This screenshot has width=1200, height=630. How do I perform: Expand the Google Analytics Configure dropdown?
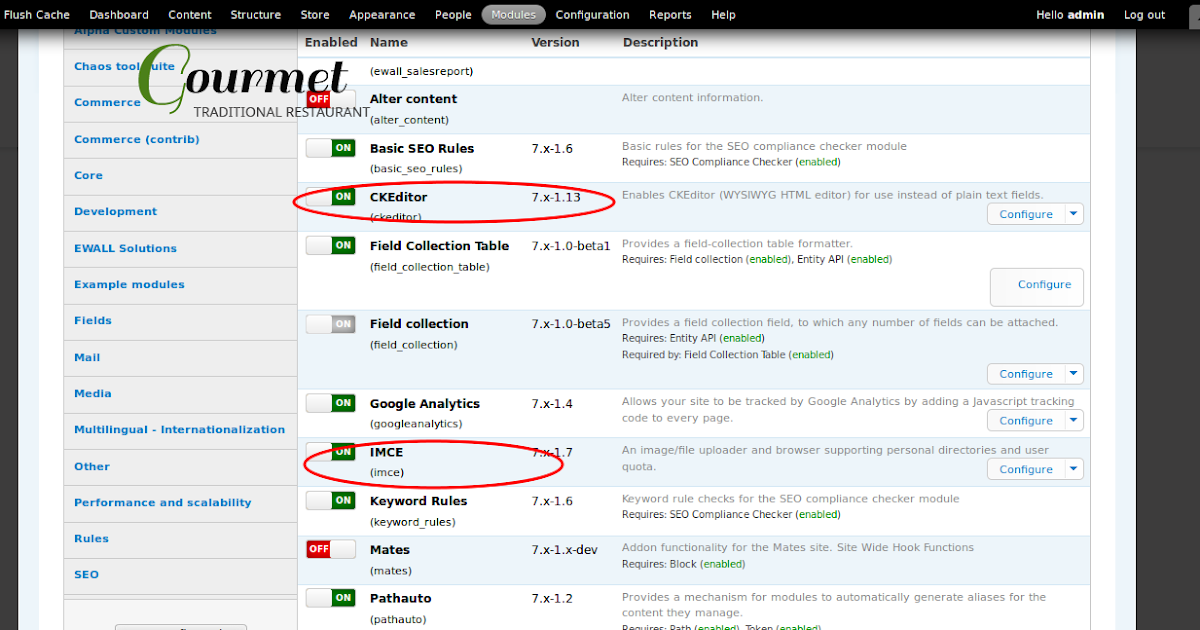point(1075,420)
